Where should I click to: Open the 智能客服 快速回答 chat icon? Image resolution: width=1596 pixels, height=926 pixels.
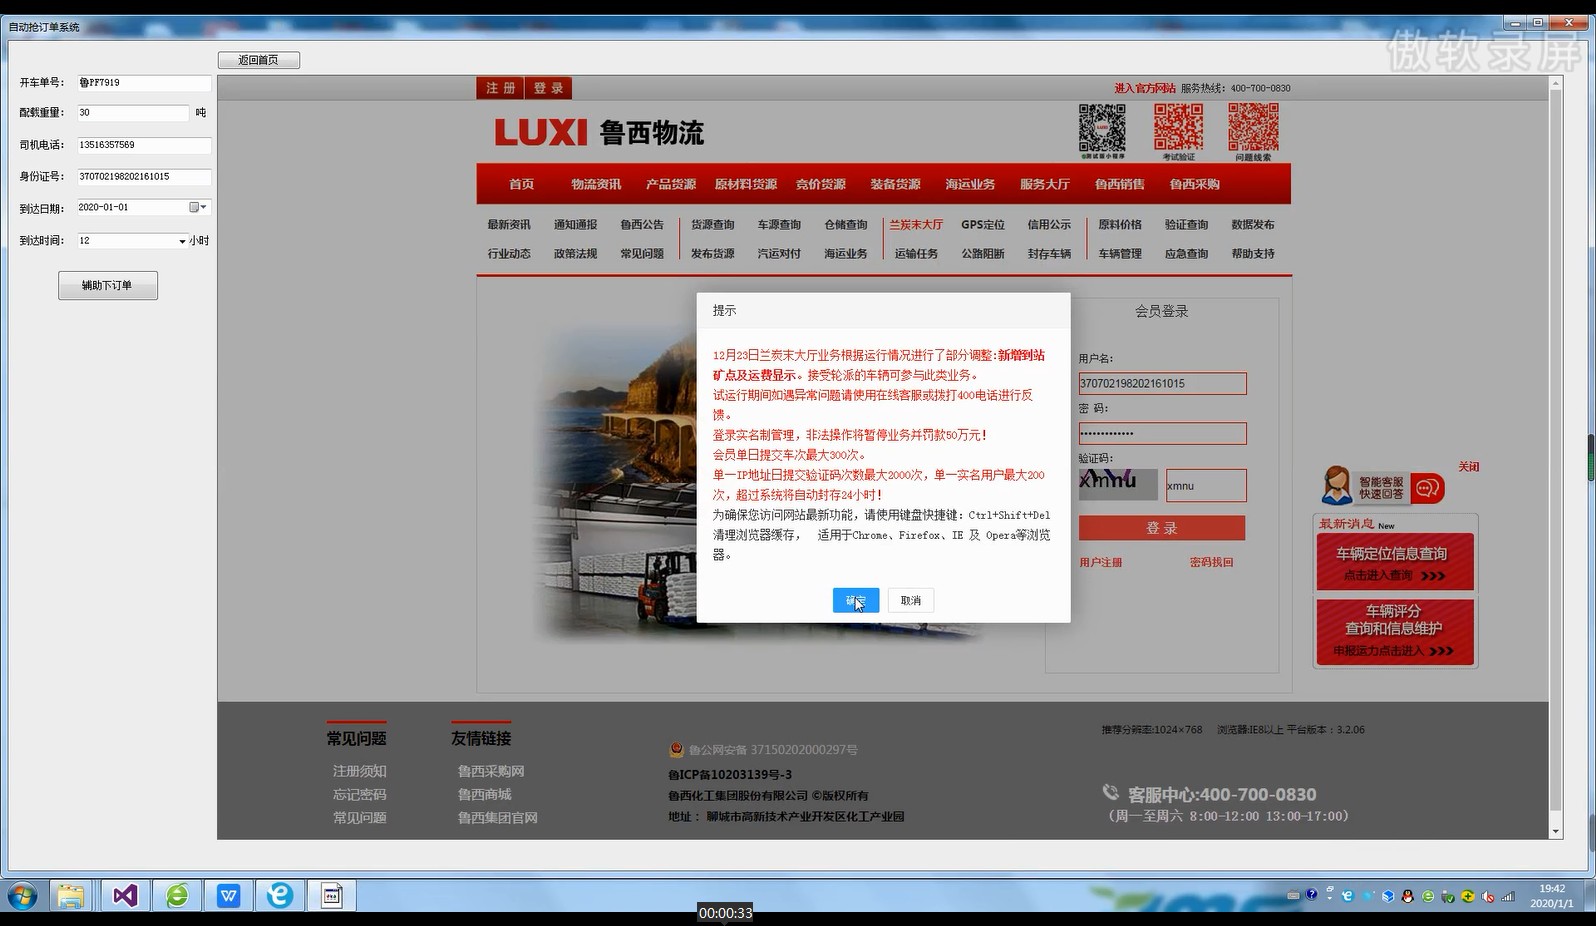click(x=1382, y=487)
